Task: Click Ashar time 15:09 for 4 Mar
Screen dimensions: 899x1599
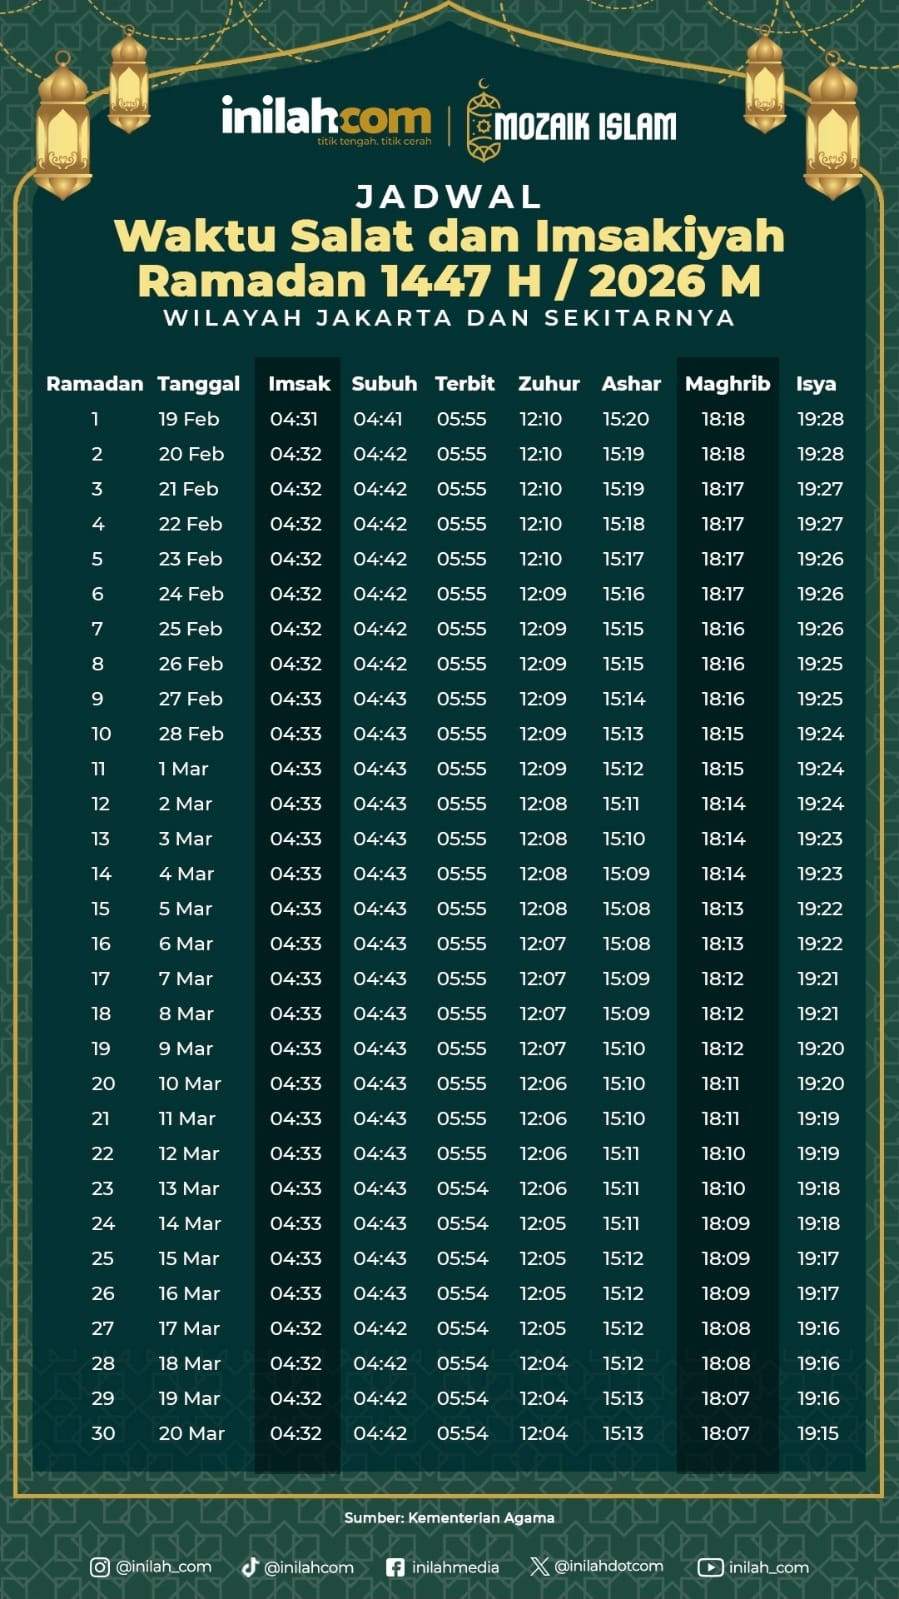Action: pos(626,874)
